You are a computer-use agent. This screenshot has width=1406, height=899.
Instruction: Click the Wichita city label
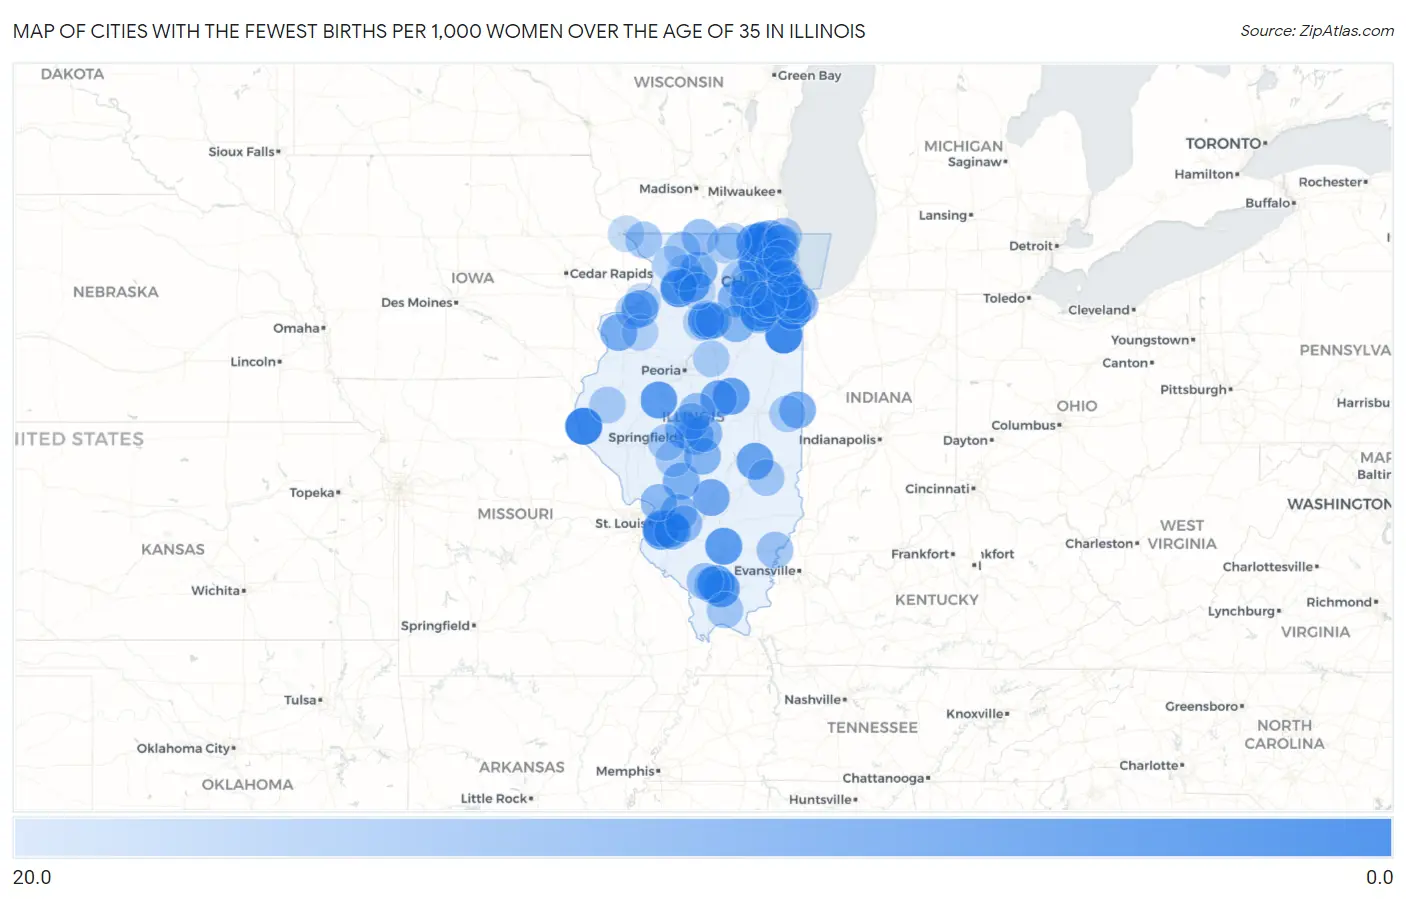[216, 590]
